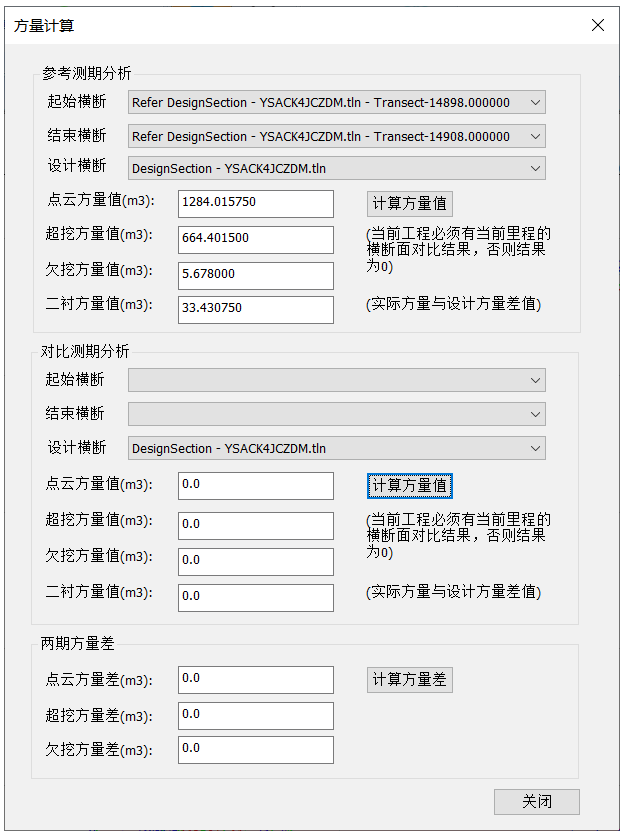Click 计算方量值 button in 参考测期分析 section
Image resolution: width=624 pixels, height=838 pixels.
[410, 203]
